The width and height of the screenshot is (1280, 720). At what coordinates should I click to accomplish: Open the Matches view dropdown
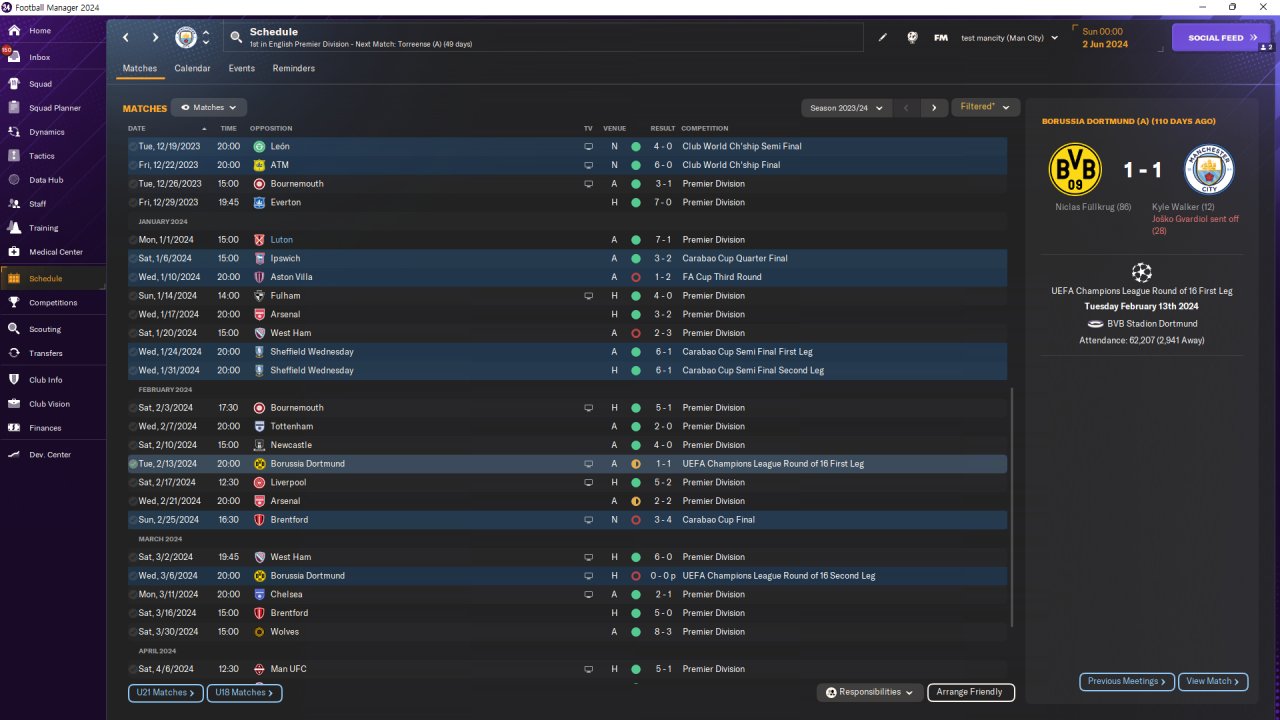209,107
